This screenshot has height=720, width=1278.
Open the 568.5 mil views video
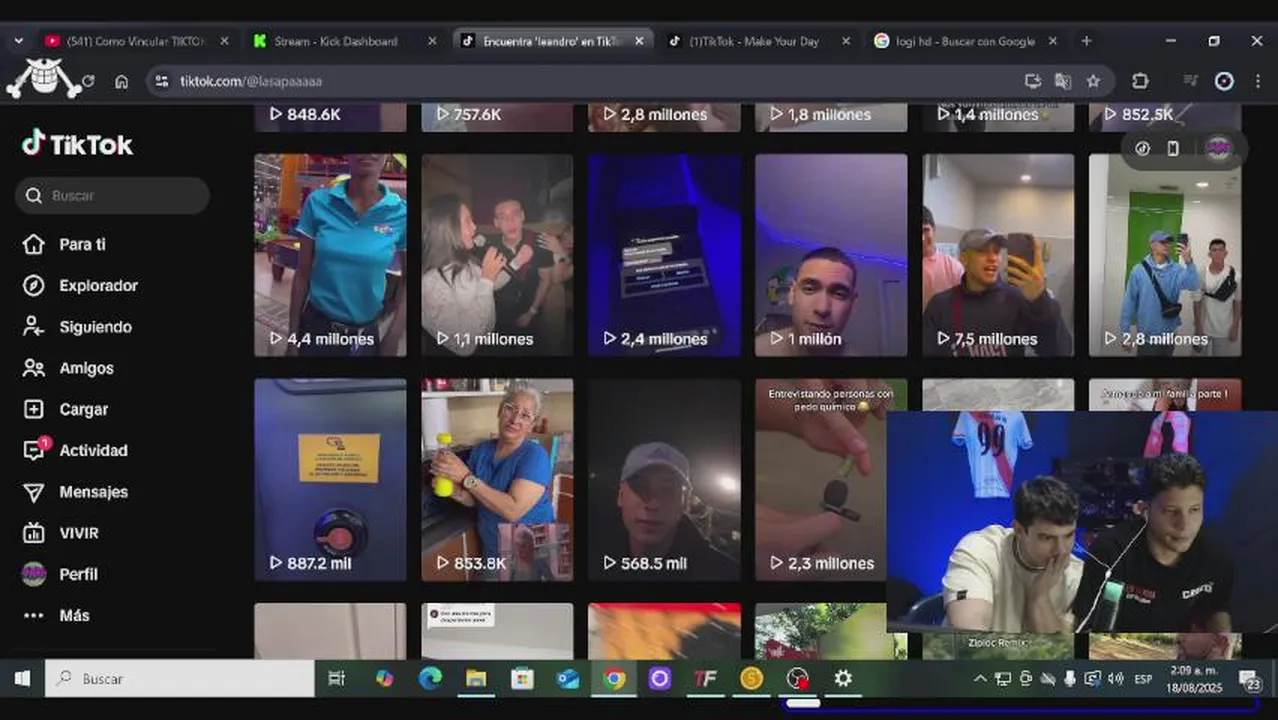point(664,480)
